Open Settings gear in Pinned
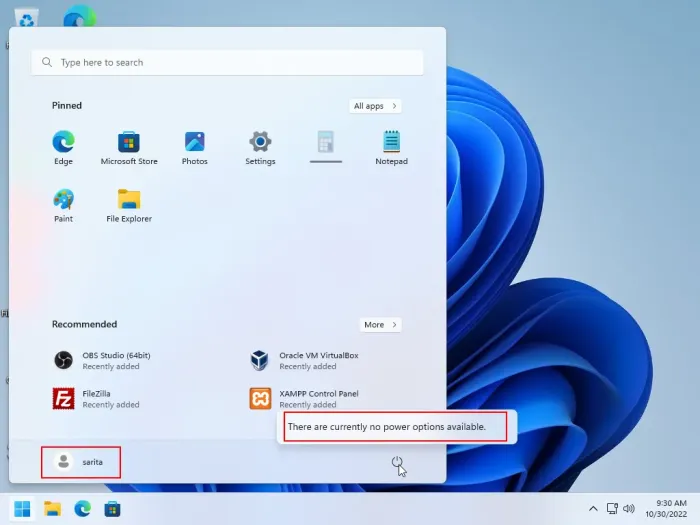The width and height of the screenshot is (700, 525). point(260,148)
